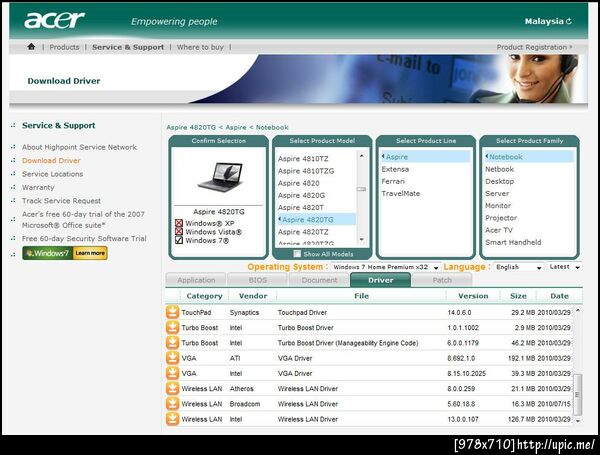Open the Microsoft Office 60-day trial link
600x455 pixels.
click(83, 220)
